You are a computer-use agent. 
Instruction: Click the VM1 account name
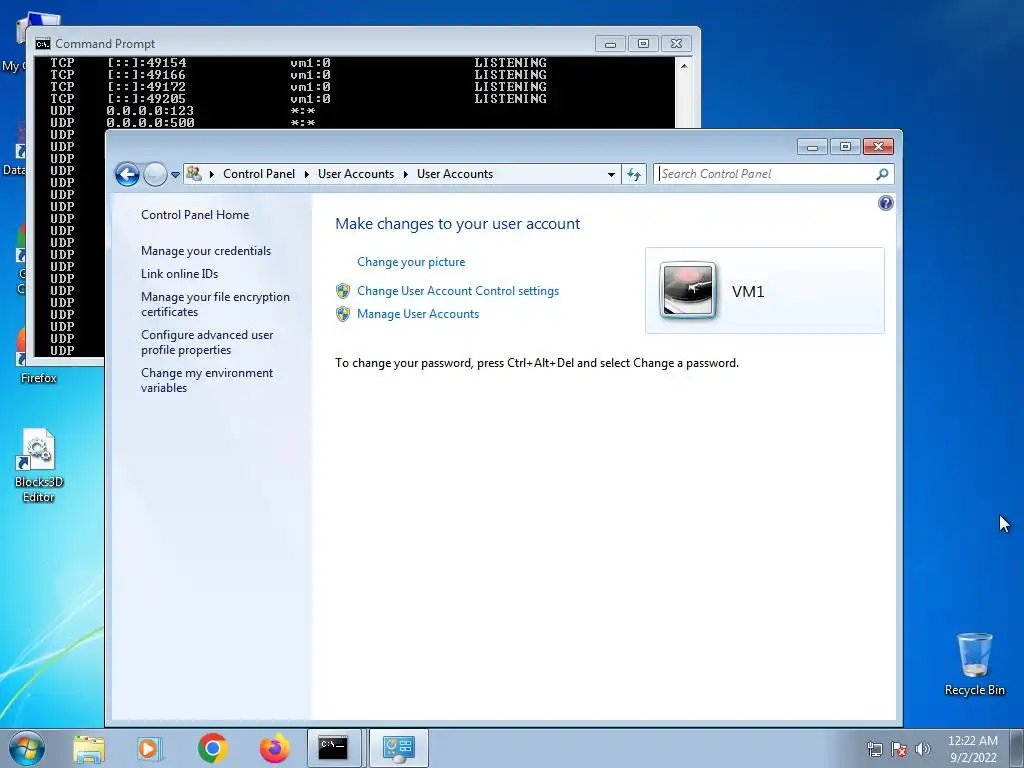(748, 291)
